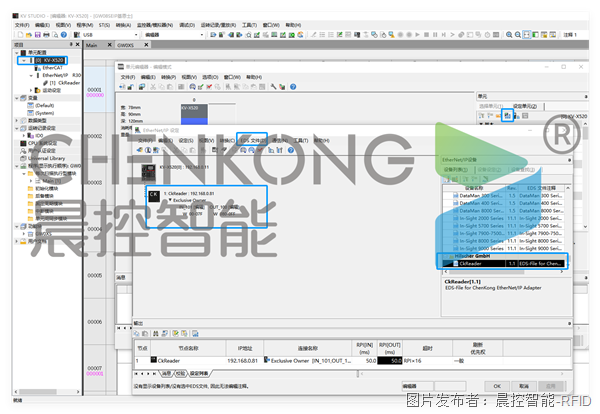Switch to the GW0XS editor tab
The height and width of the screenshot is (414, 600).
[126, 45]
